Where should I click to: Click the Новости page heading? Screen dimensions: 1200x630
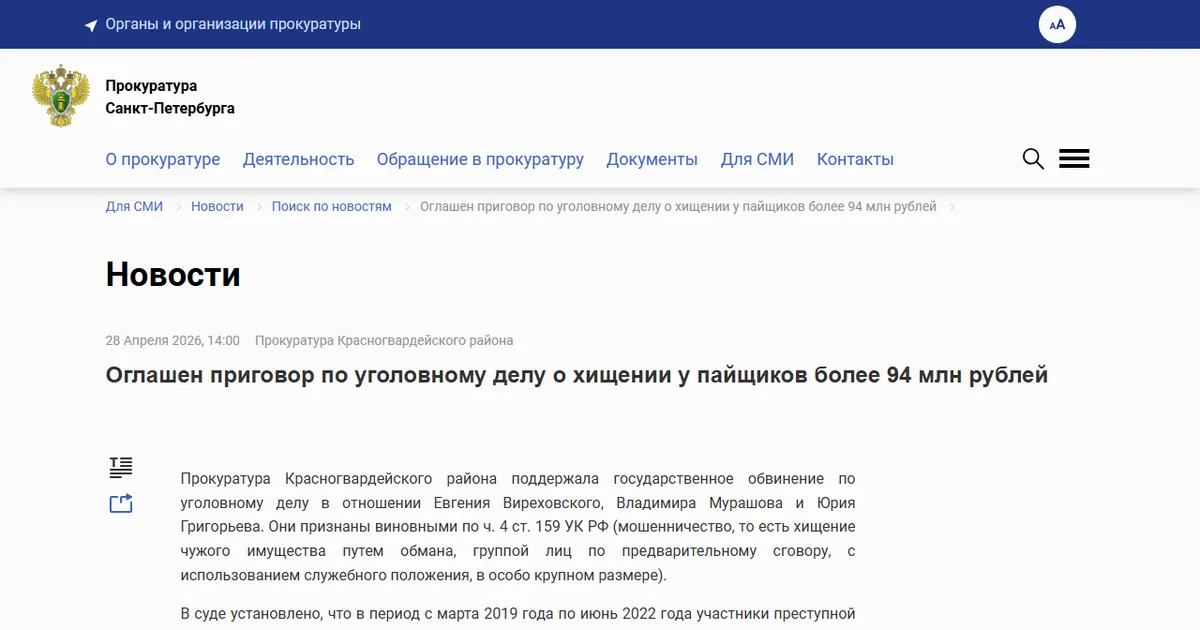click(x=173, y=274)
